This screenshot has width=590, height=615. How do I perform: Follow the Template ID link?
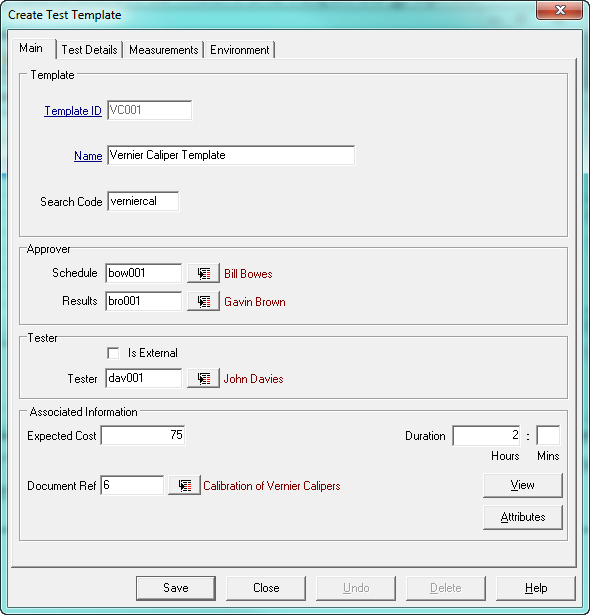[x=73, y=111]
